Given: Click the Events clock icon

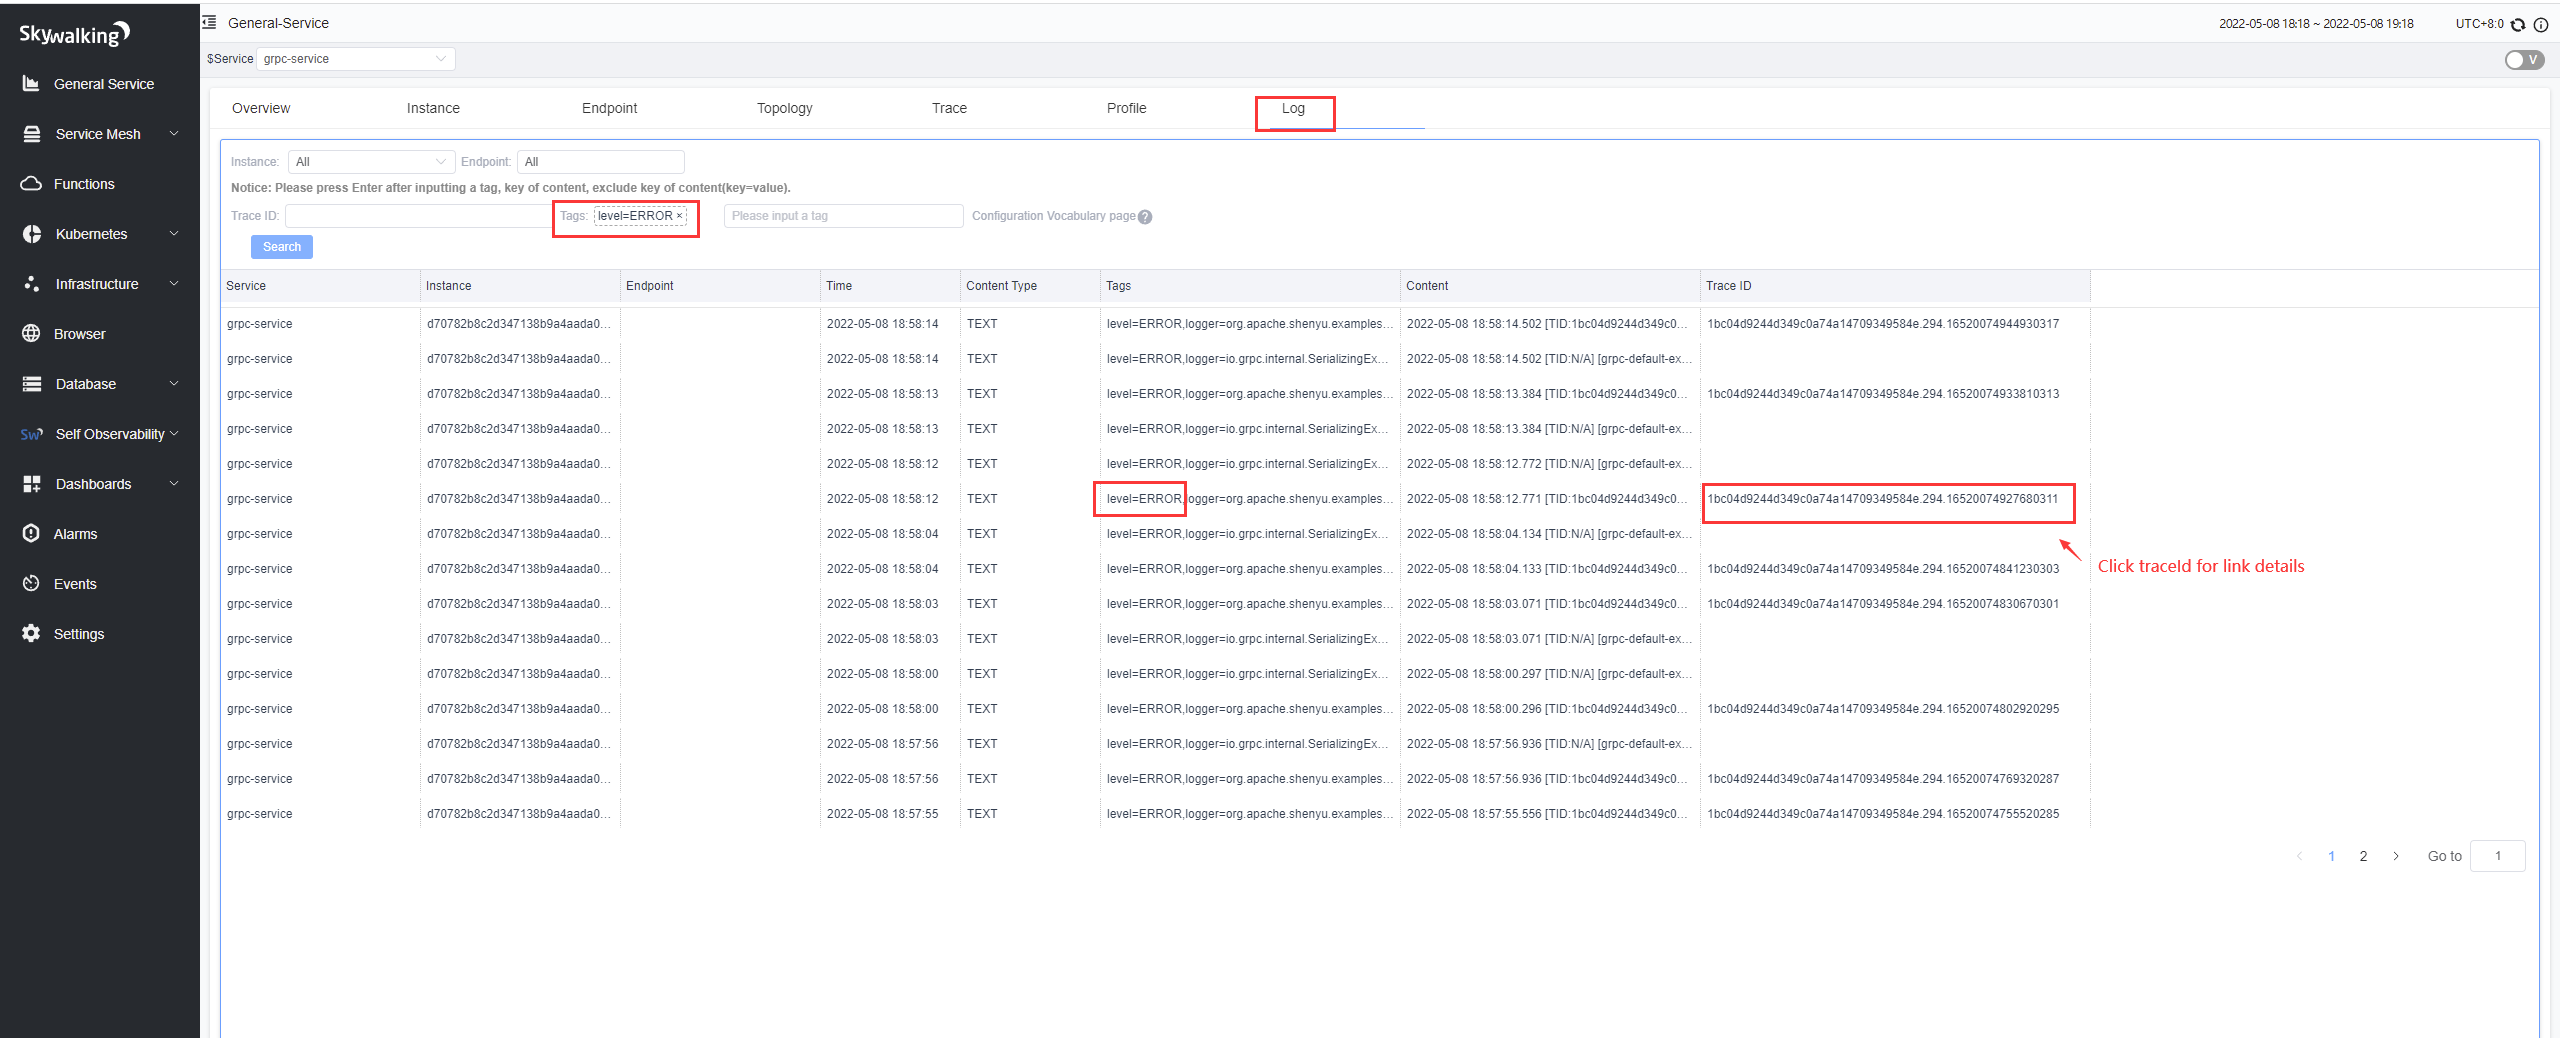Looking at the screenshot, I should [x=31, y=584].
